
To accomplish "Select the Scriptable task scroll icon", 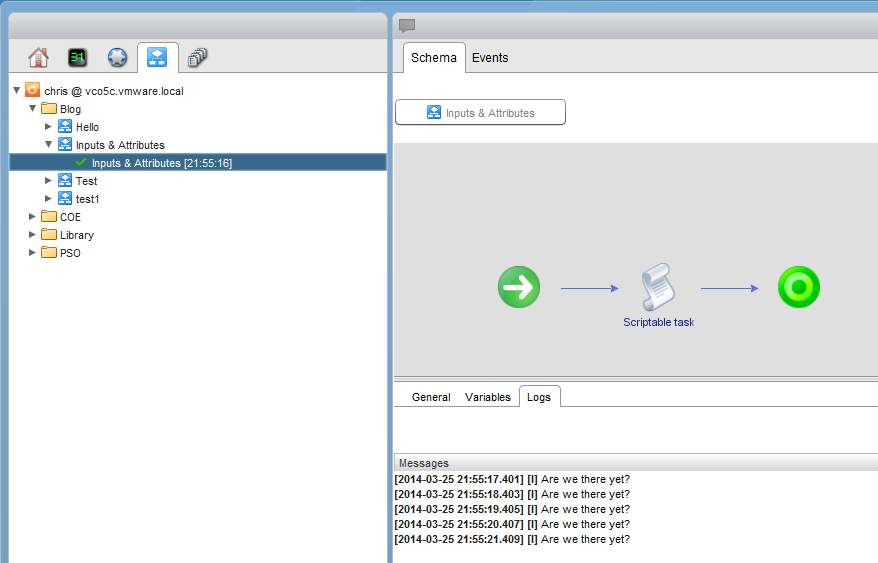I will [x=658, y=286].
